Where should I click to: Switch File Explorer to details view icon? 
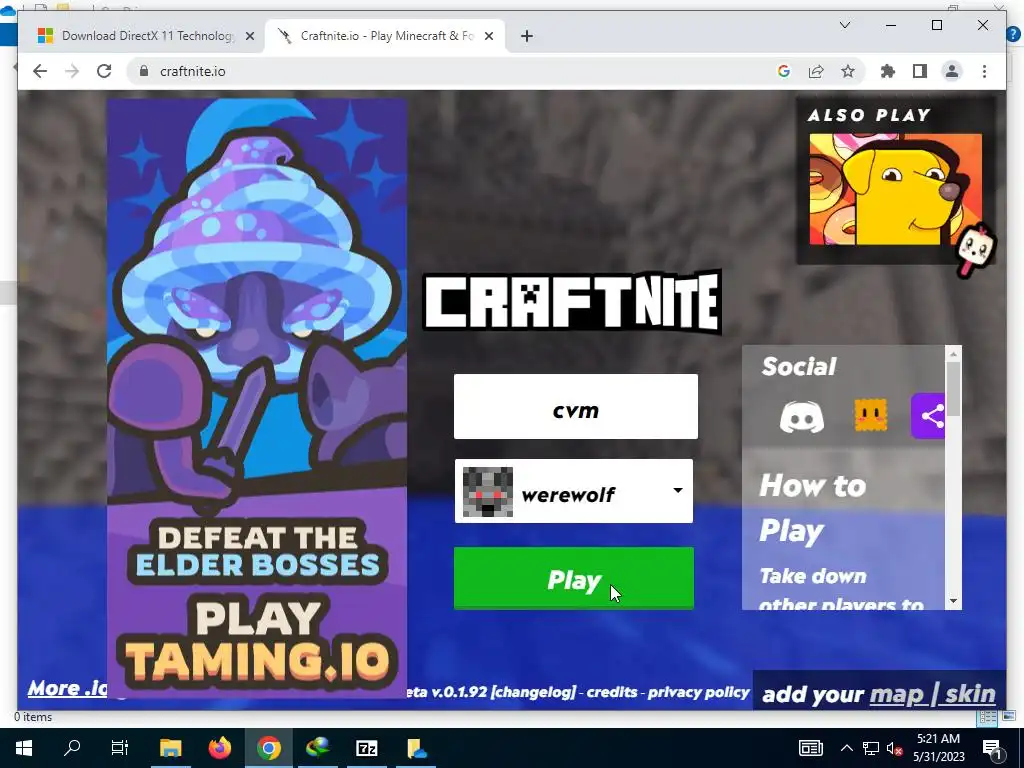tap(987, 718)
